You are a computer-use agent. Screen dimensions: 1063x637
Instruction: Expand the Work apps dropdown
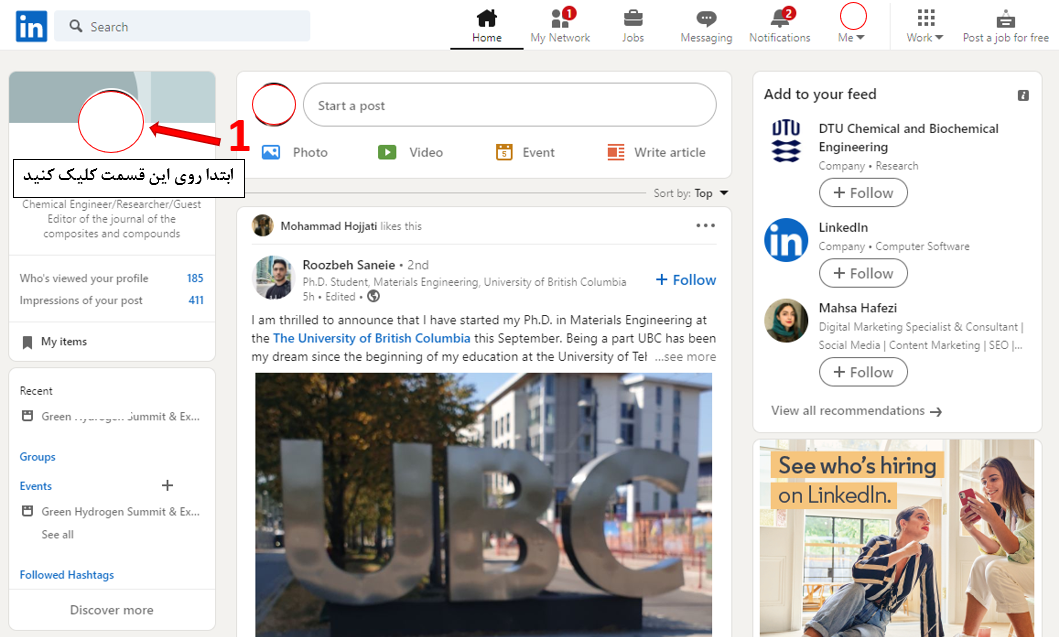click(x=925, y=26)
